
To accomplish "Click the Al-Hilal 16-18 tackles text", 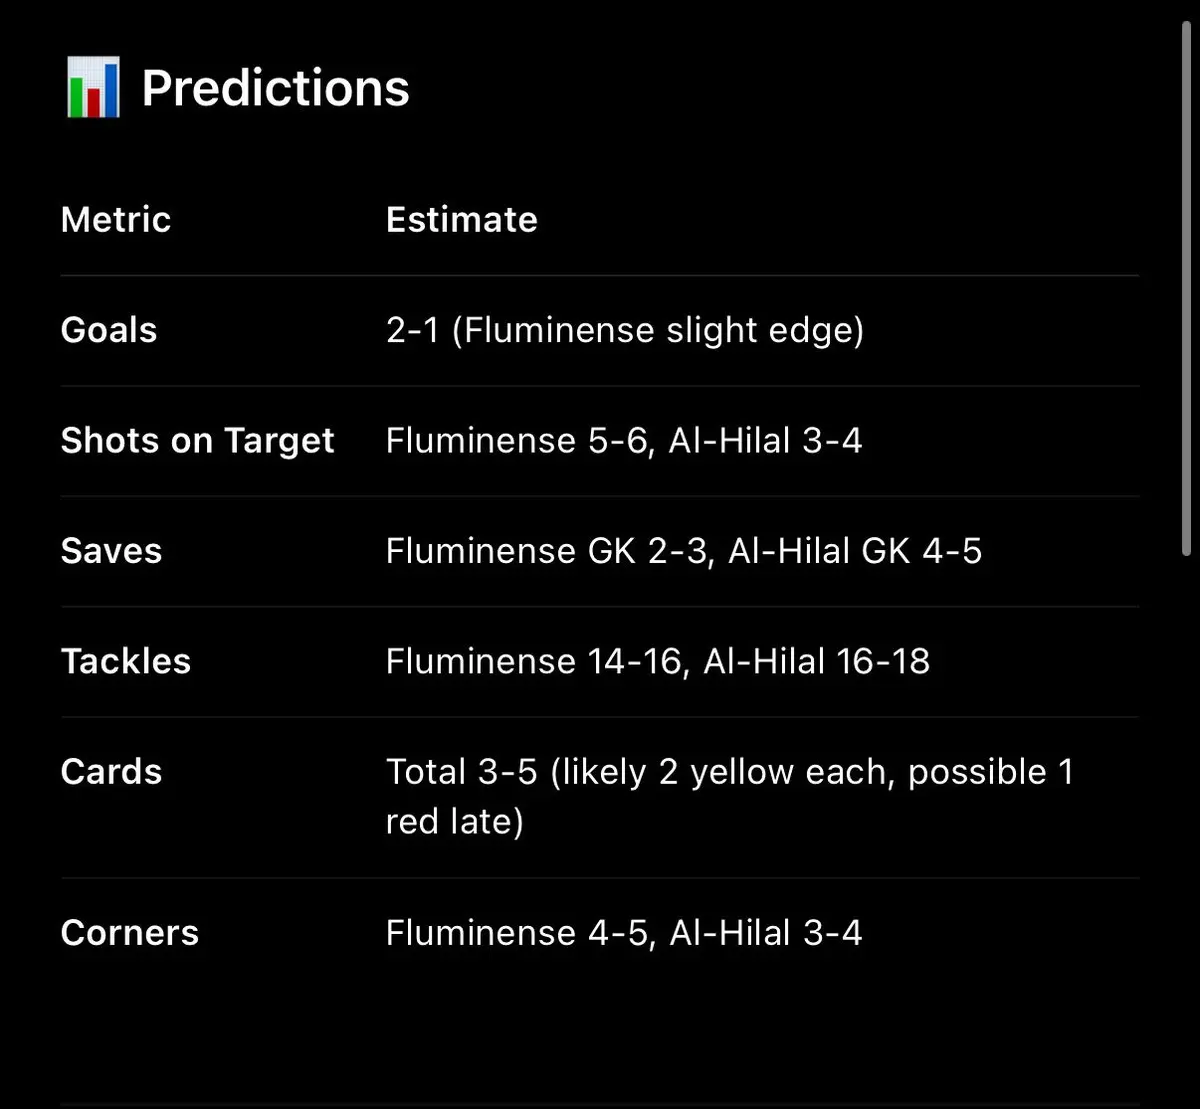I will 817,661.
